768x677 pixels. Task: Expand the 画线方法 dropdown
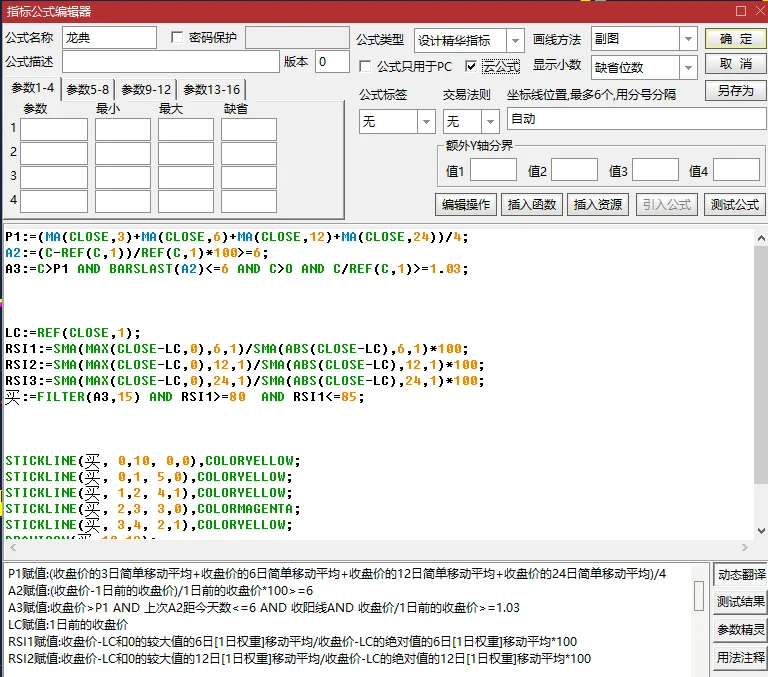click(688, 39)
